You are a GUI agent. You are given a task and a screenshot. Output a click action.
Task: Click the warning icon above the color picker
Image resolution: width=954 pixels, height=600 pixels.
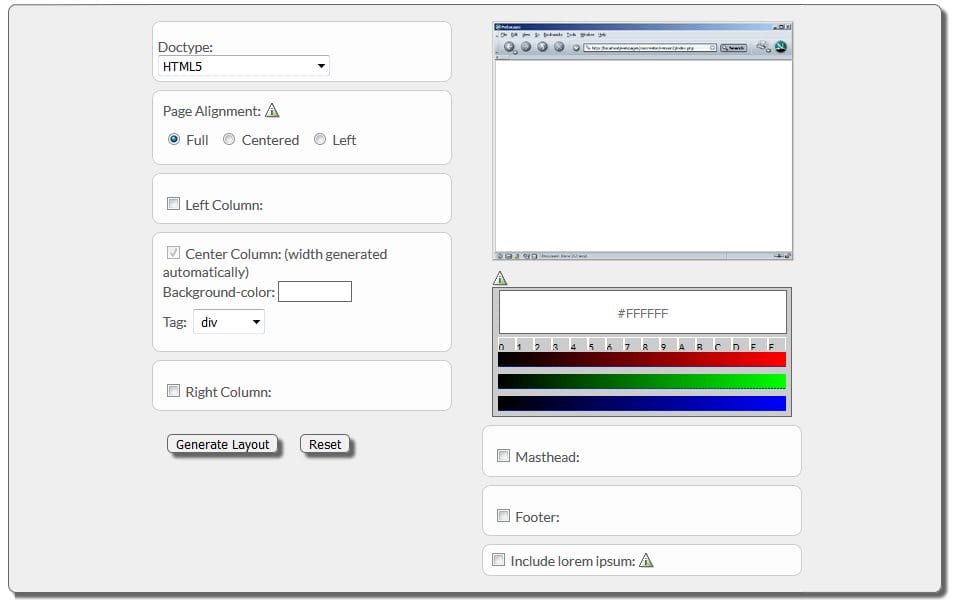500,278
